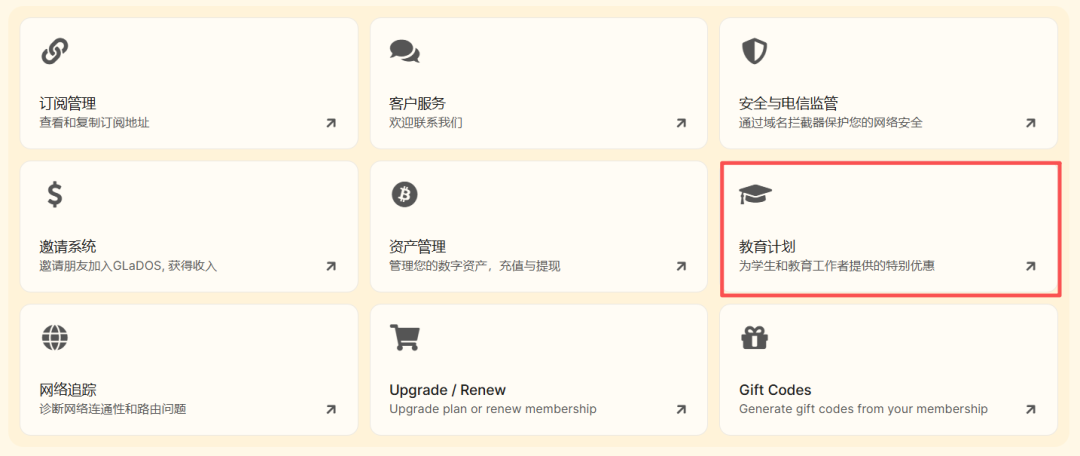Click the arrow on 邀请系统 card
Viewport: 1080px width, 456px height.
331,266
